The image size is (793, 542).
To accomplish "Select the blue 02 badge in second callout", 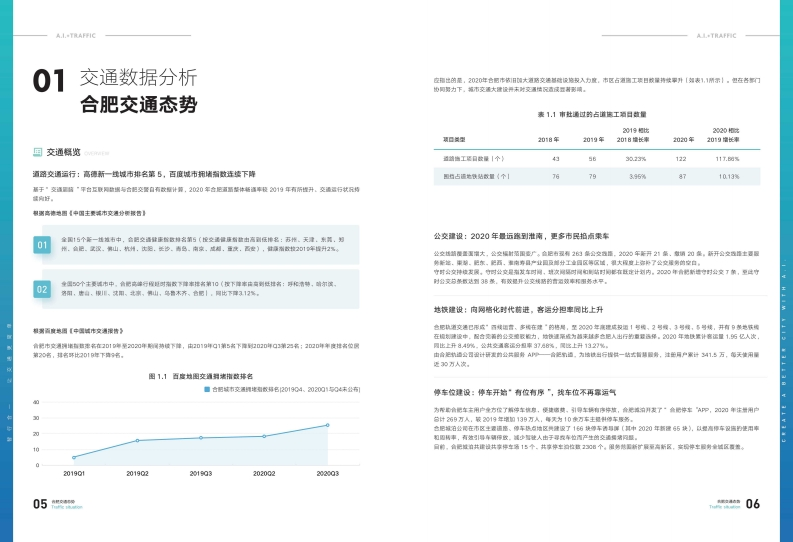I will point(42,290).
